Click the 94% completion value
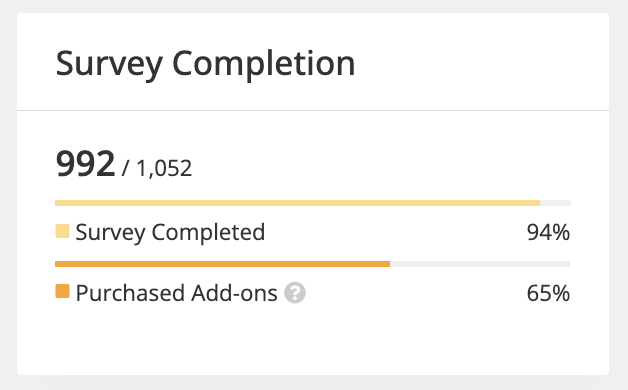The image size is (628, 390). (548, 232)
